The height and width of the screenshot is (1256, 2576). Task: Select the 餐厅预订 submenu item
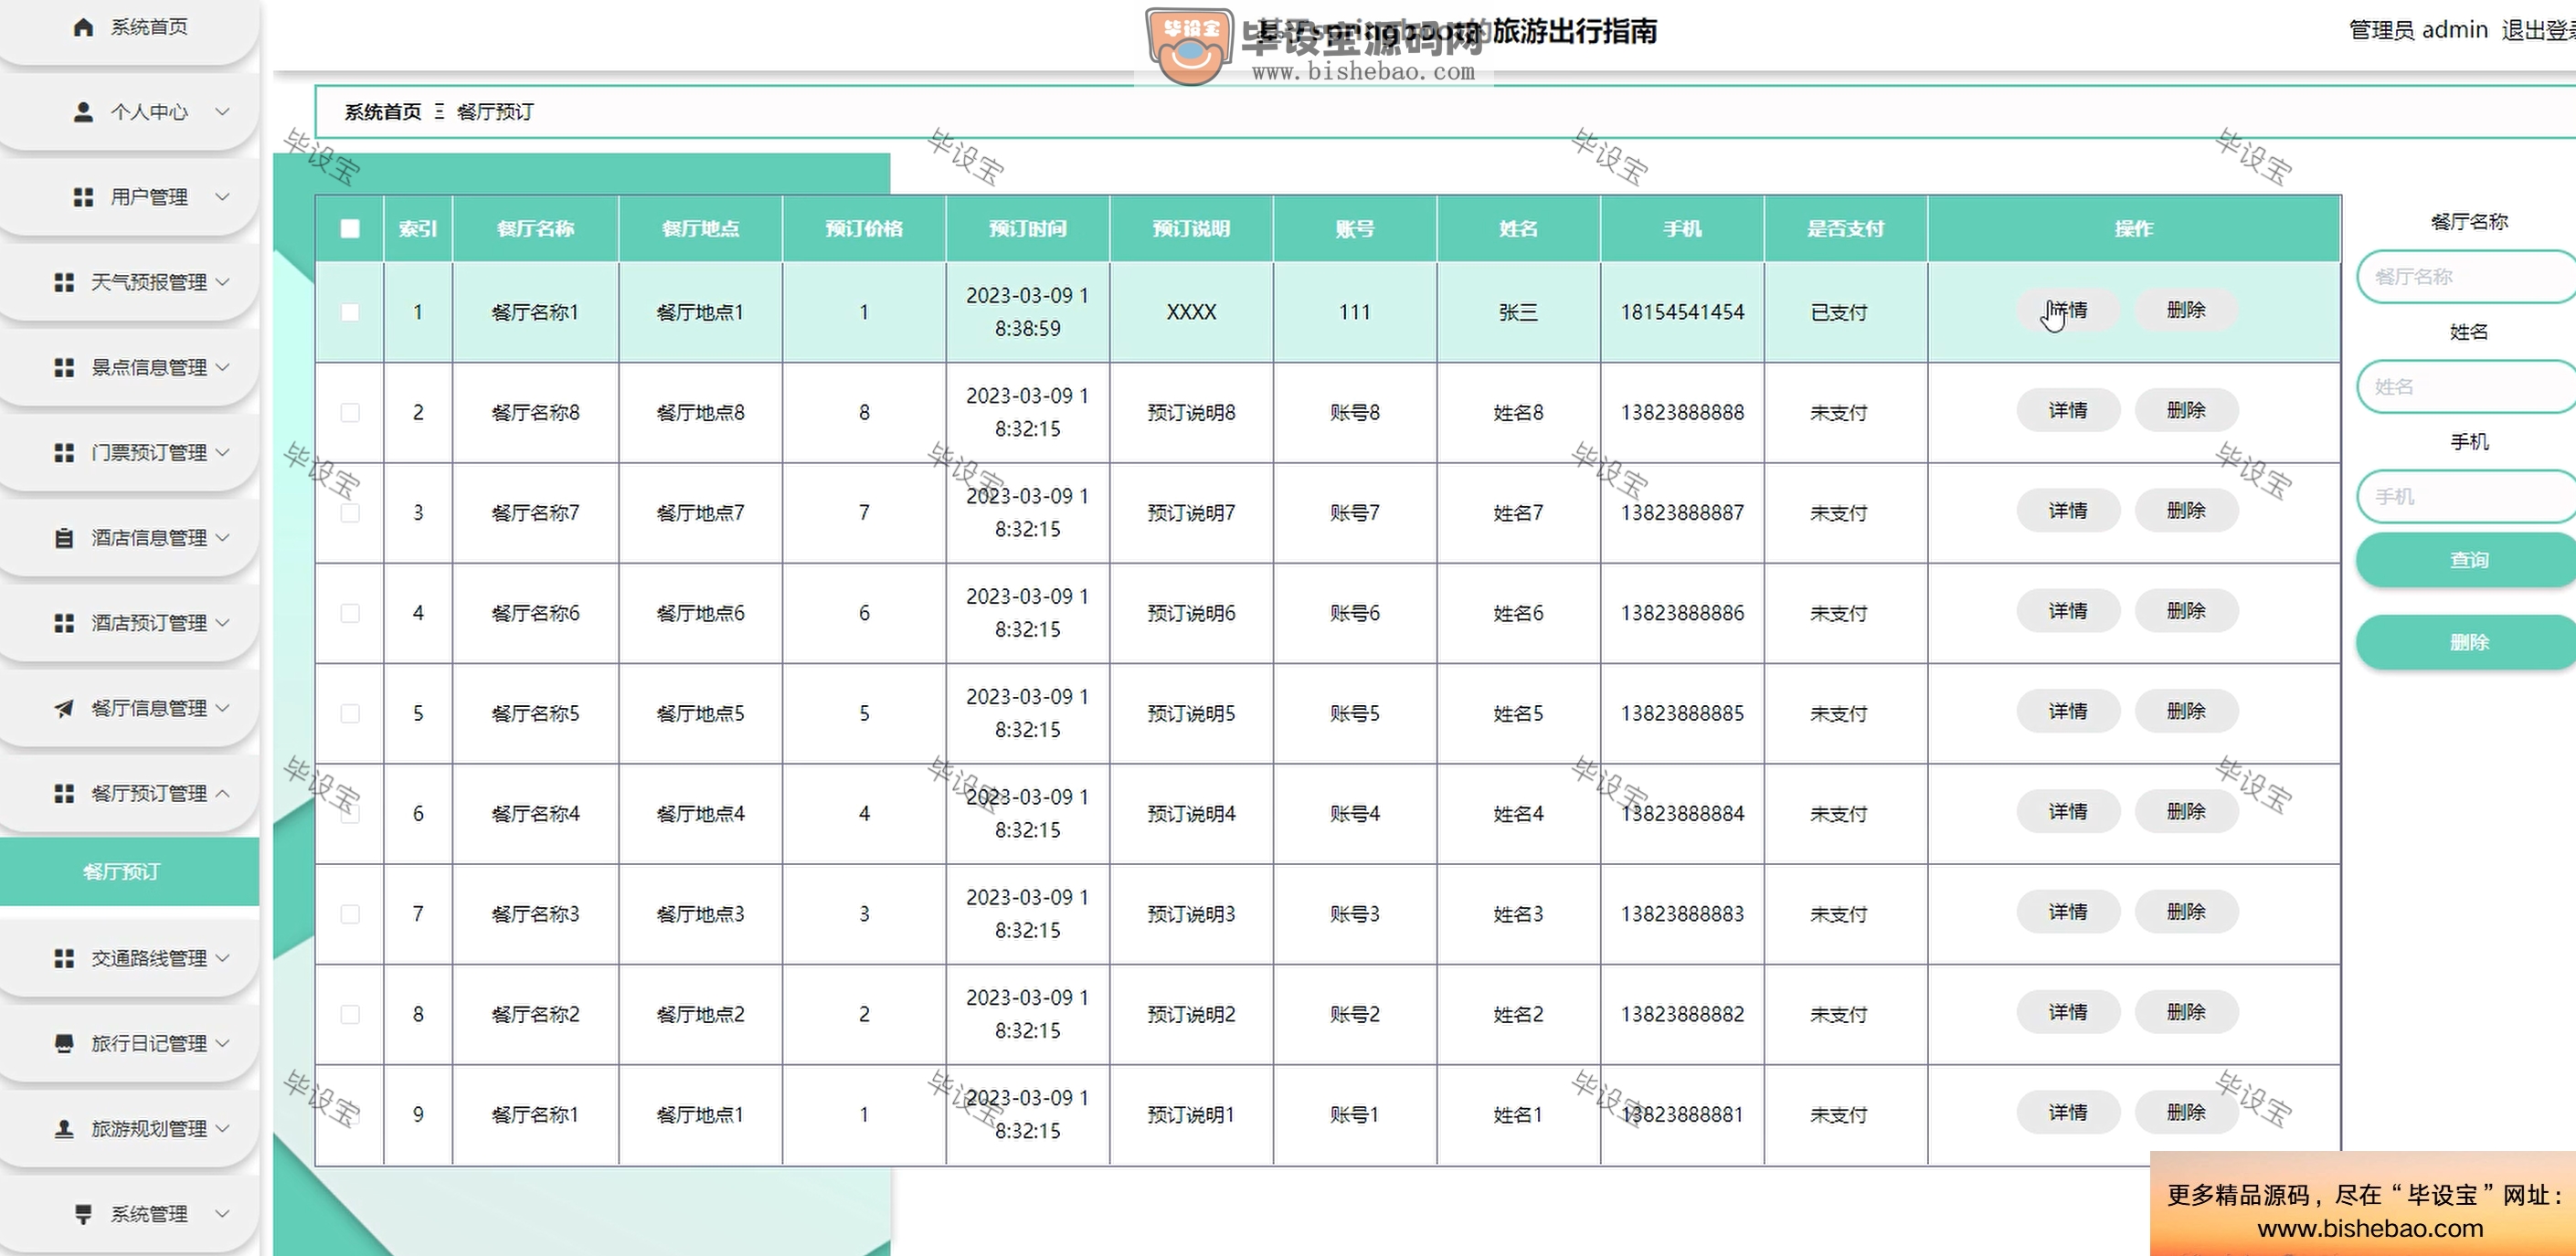click(130, 872)
